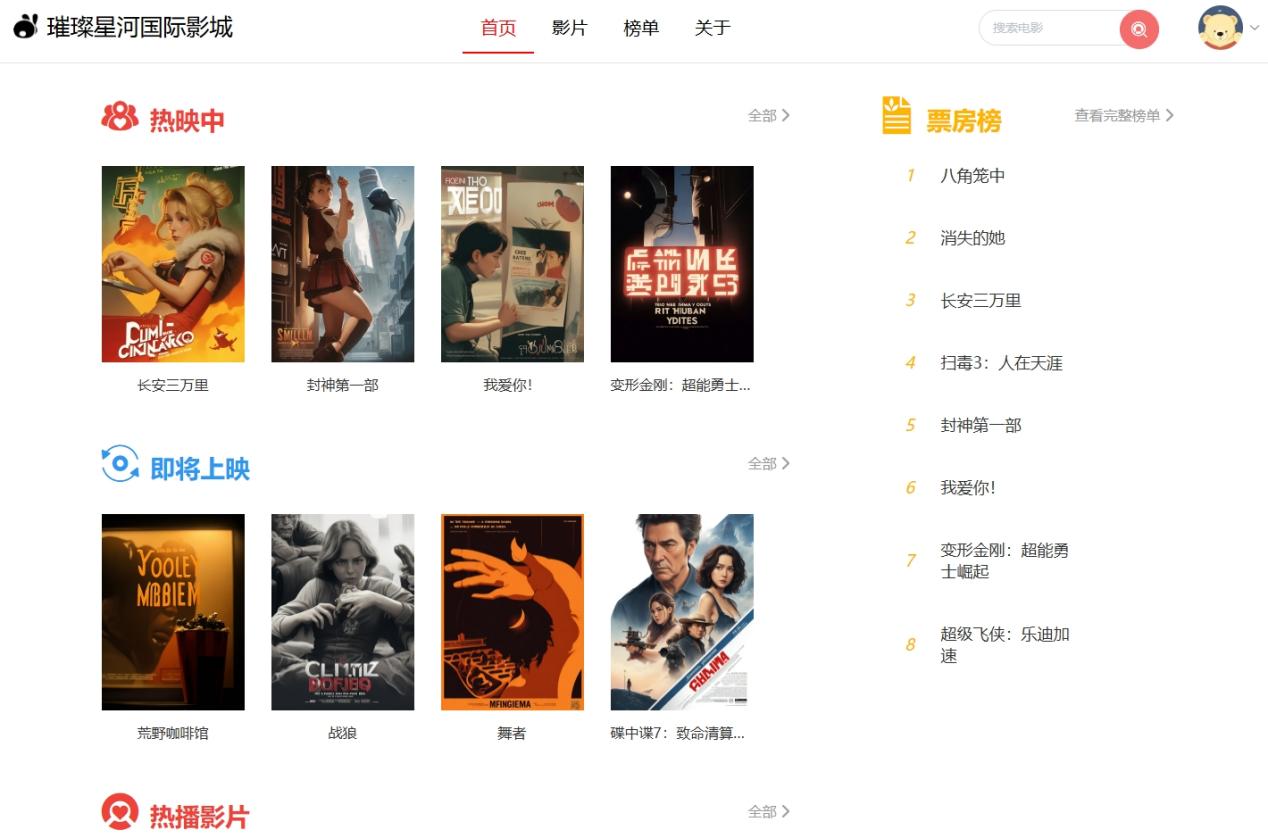The height and width of the screenshot is (838, 1268).
Task: Select 扫毒3：人在天涯 ranking entry
Action: (1001, 363)
